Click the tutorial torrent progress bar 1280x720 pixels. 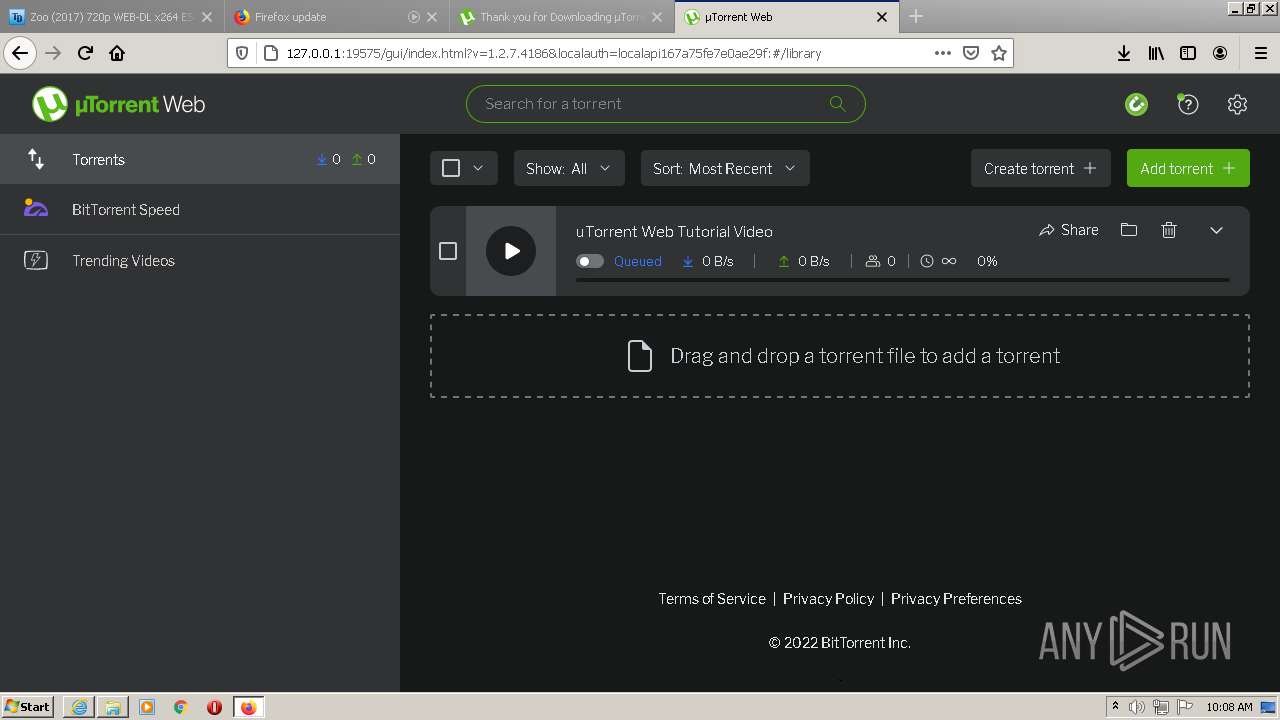click(903, 280)
